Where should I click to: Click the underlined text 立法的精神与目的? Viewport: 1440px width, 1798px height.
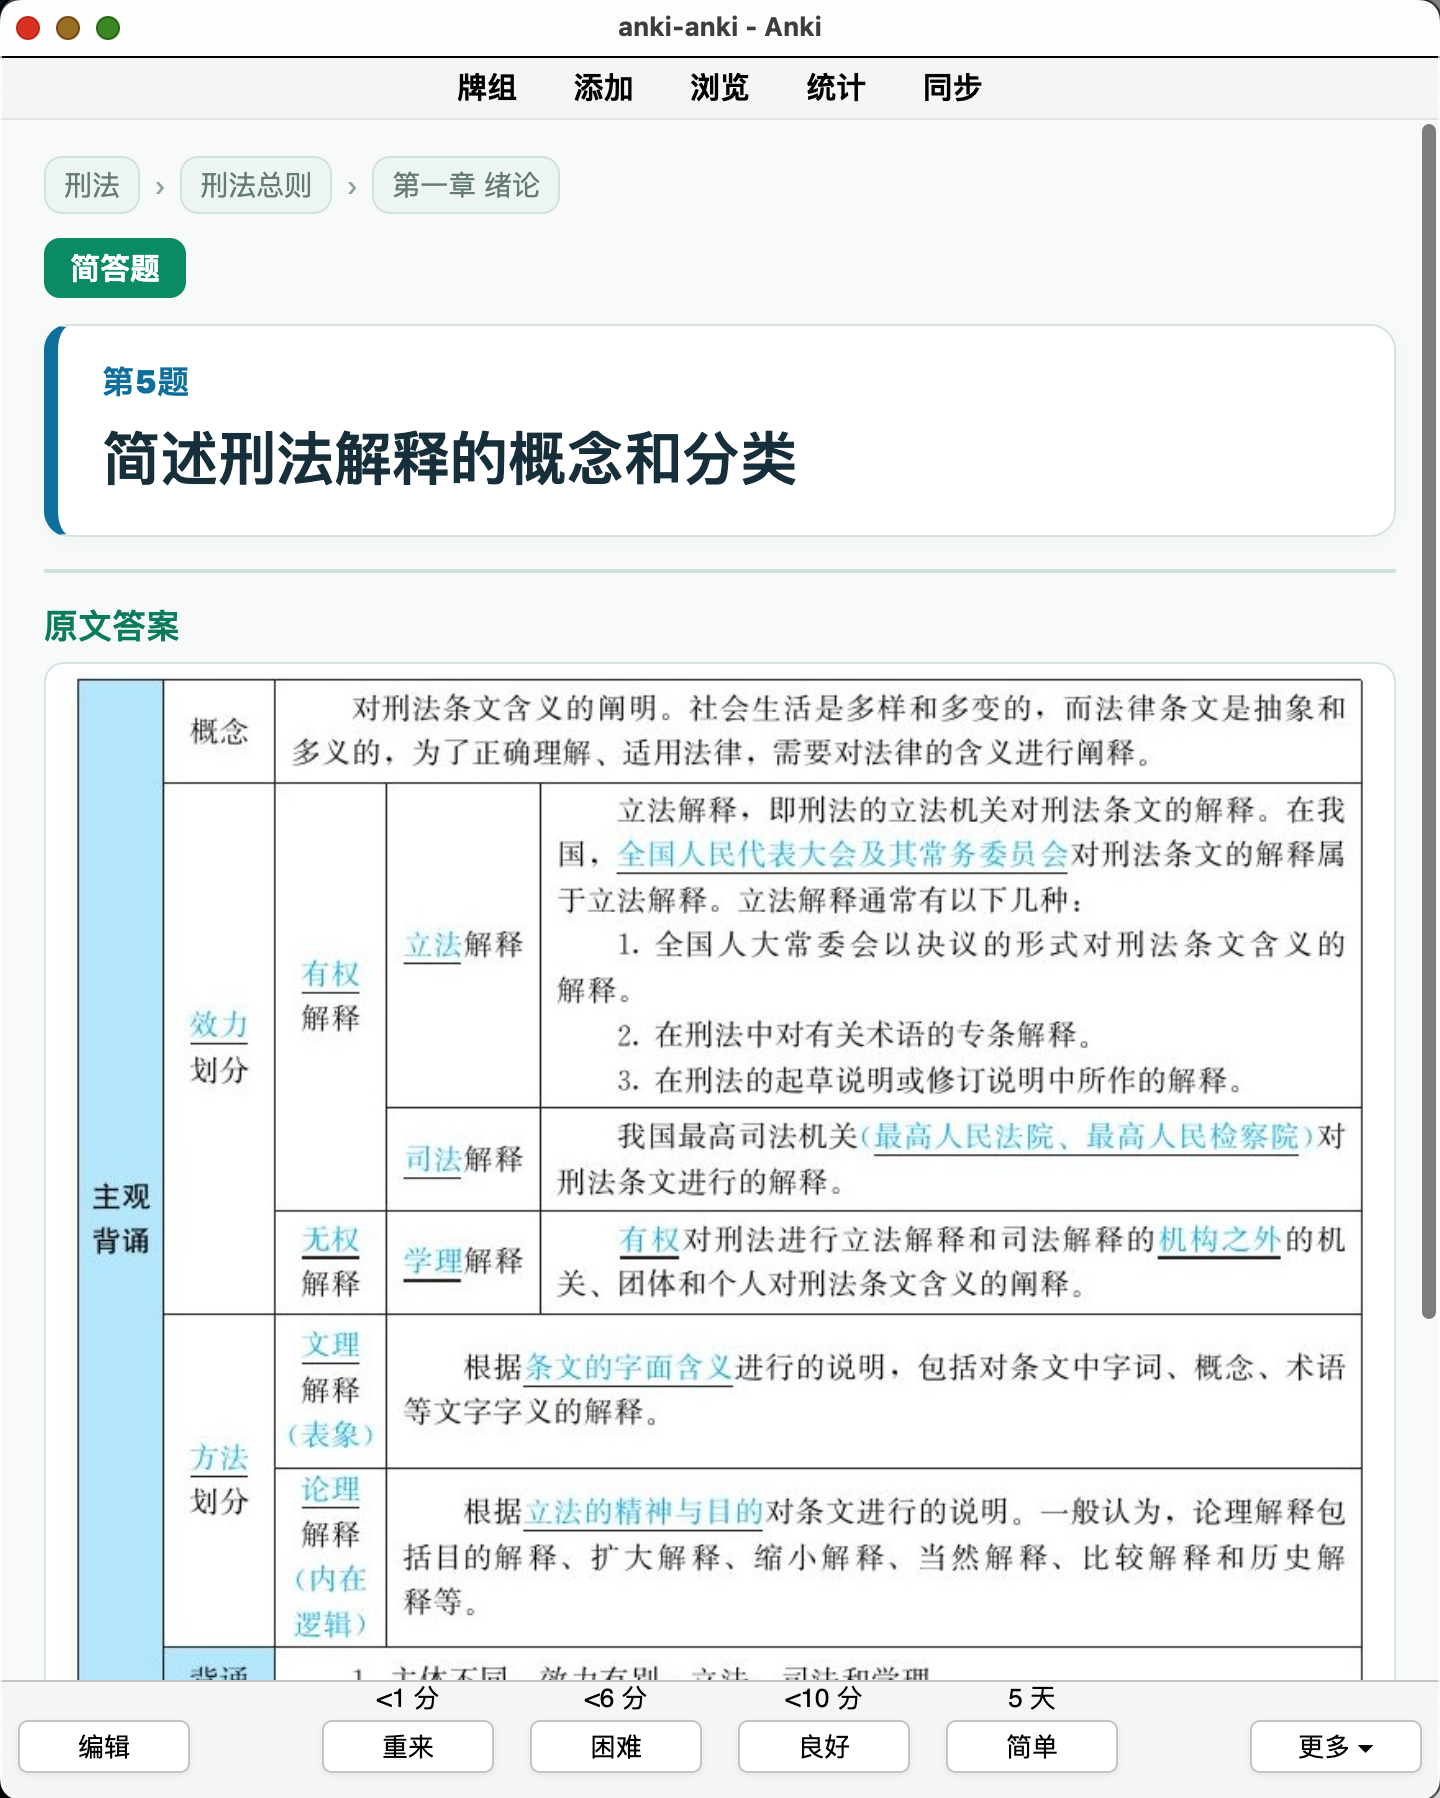[x=644, y=1511]
